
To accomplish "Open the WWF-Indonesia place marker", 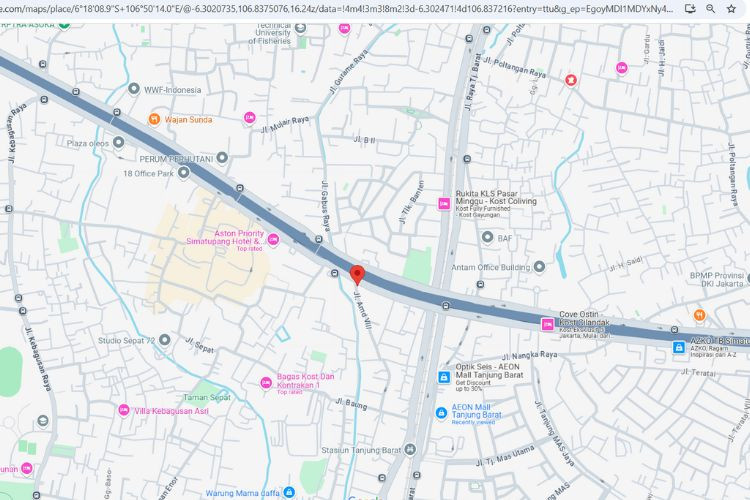I will (x=134, y=89).
